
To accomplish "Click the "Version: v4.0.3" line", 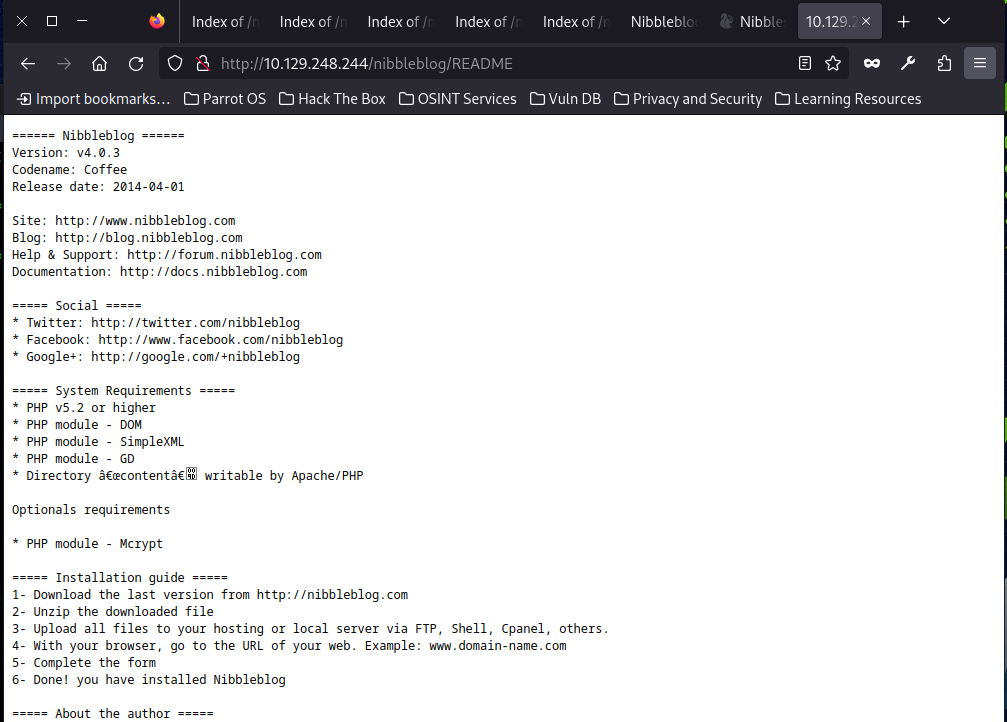I will click(x=66, y=153).
